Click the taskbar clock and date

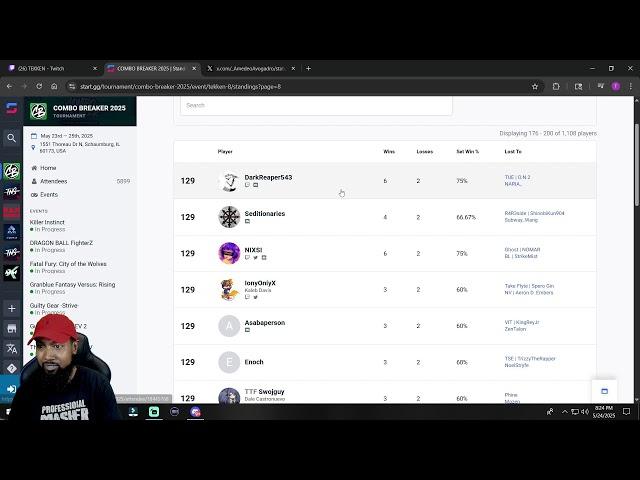point(604,412)
